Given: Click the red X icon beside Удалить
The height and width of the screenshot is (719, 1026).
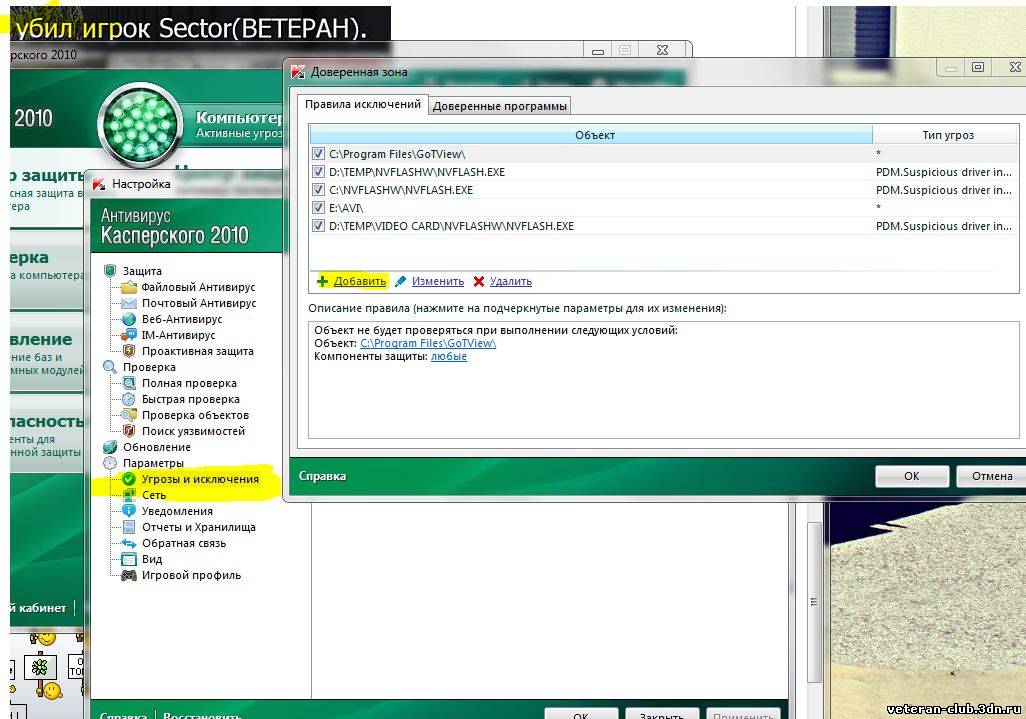Looking at the screenshot, I should (479, 281).
